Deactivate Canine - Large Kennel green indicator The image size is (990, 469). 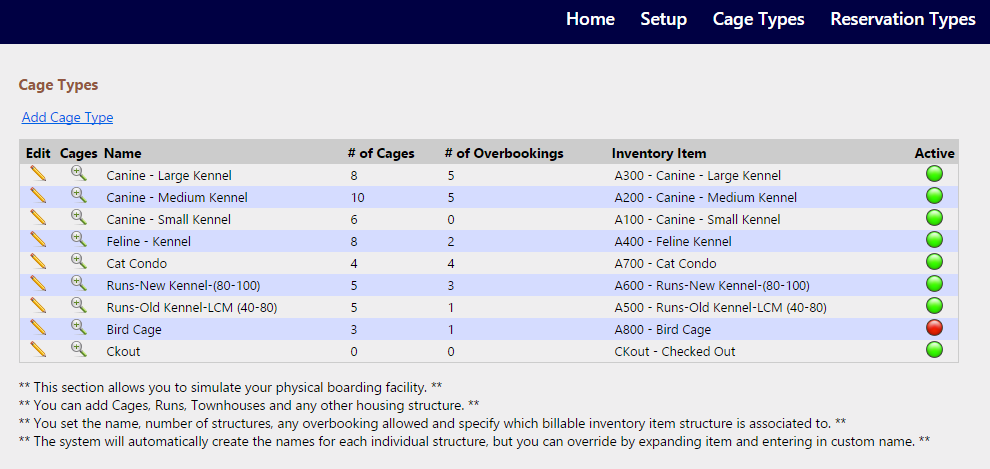(x=934, y=174)
